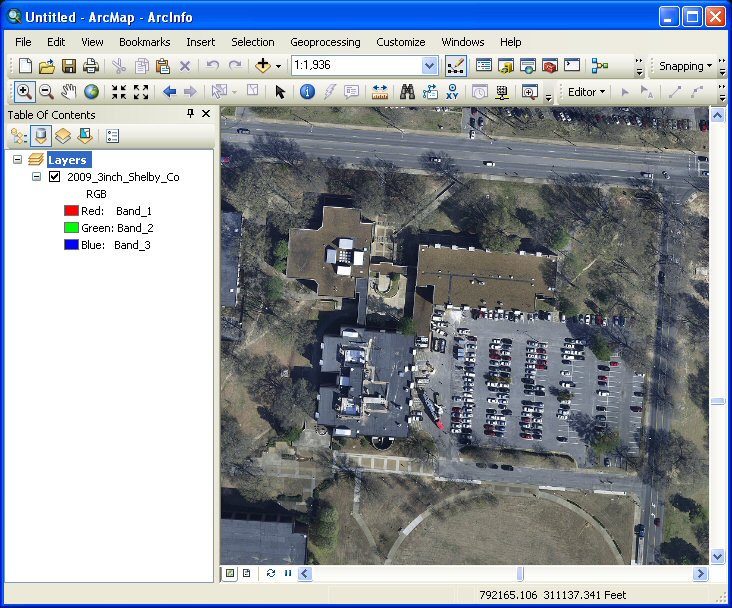Click Fixed Zoom In arrows
This screenshot has height=608, width=732.
[x=119, y=92]
